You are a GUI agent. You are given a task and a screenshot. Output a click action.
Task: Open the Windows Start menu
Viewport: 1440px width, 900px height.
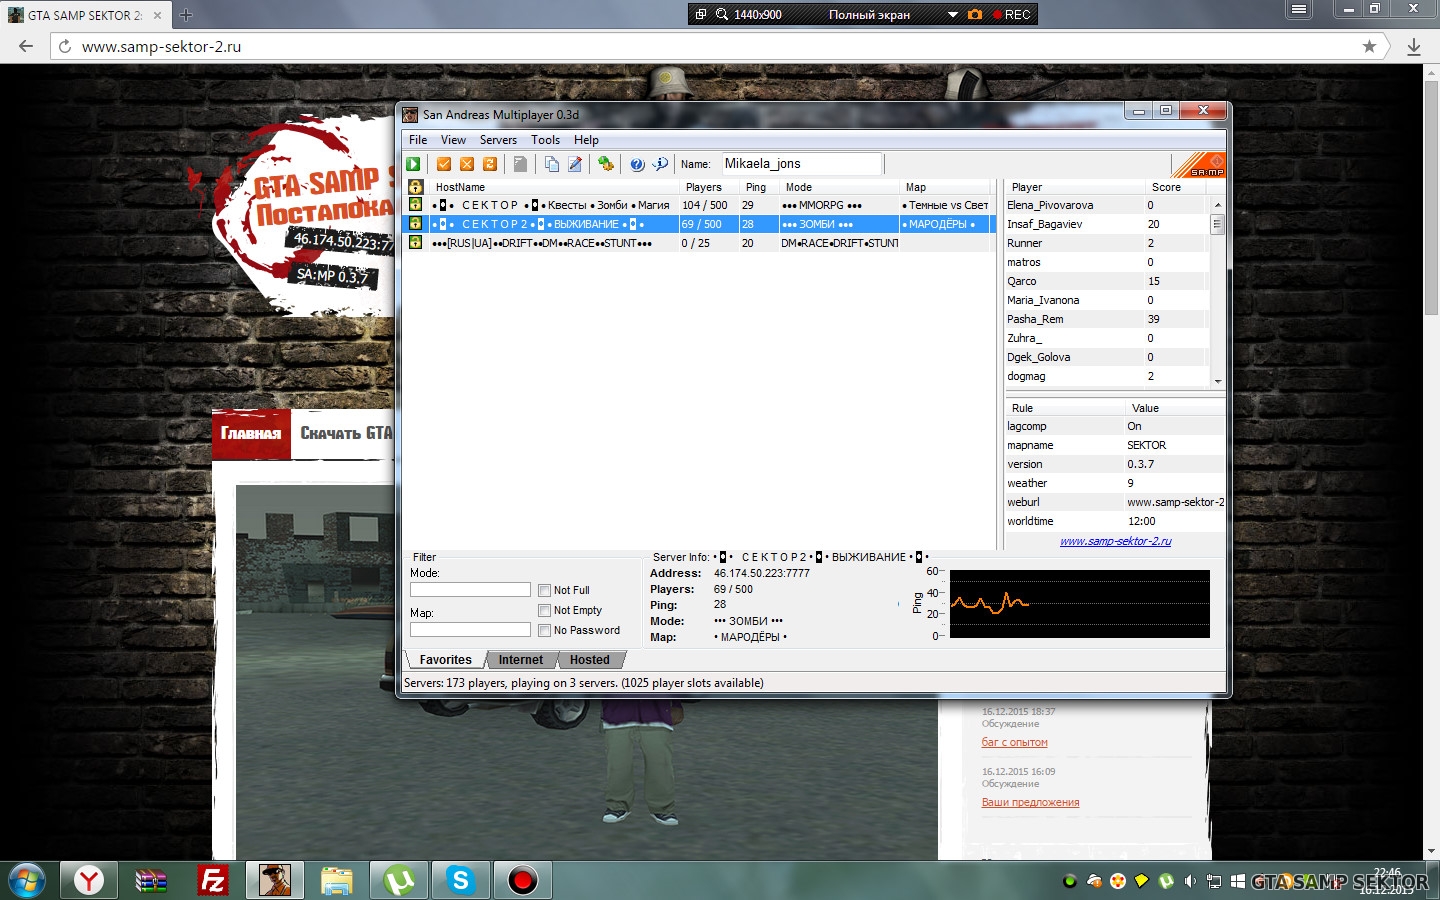coord(27,881)
